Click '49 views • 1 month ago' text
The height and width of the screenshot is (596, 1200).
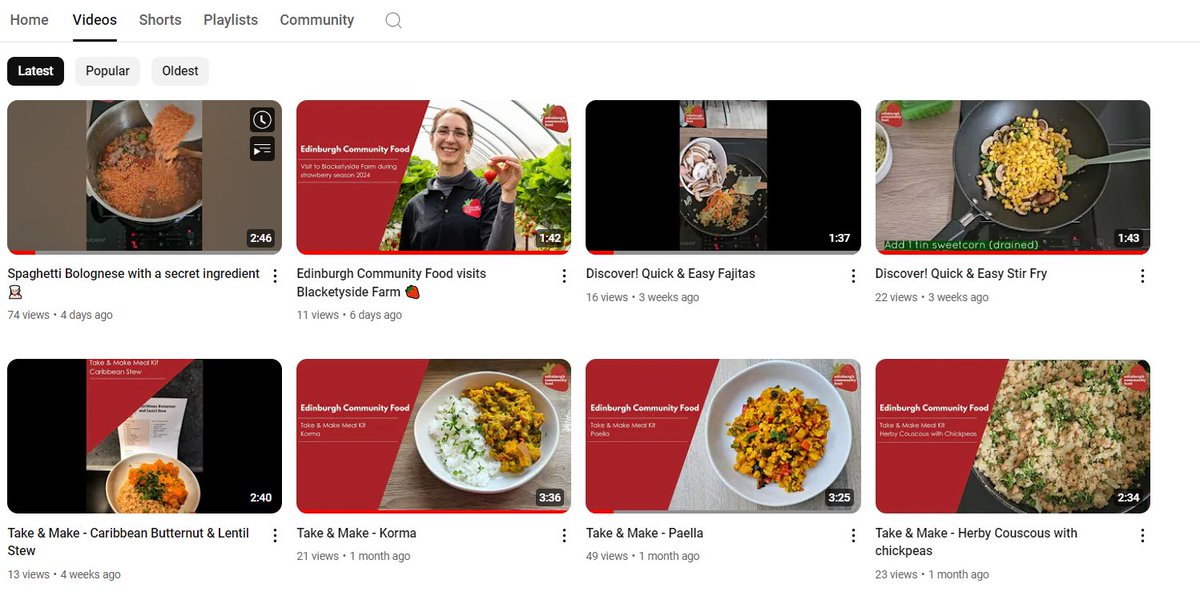[643, 556]
